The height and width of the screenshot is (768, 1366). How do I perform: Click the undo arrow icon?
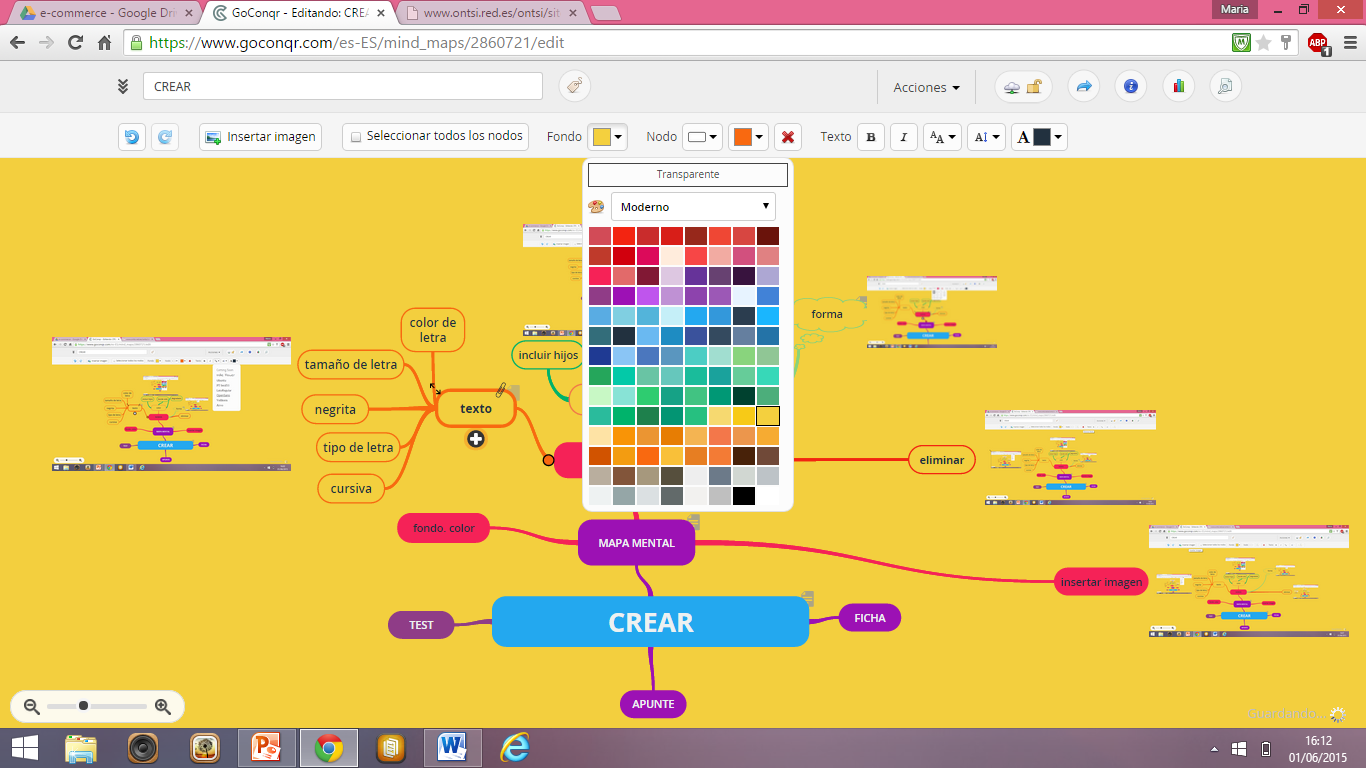[132, 137]
